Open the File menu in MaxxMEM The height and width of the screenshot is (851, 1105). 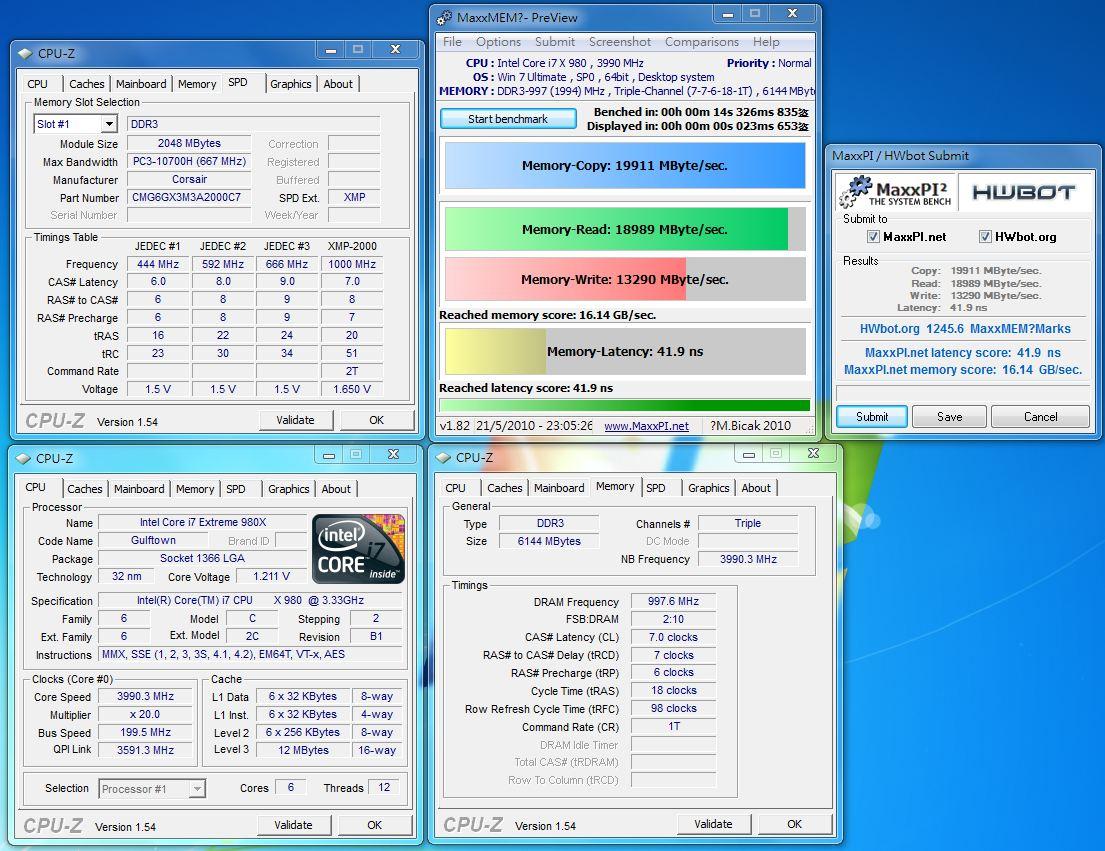click(x=452, y=42)
